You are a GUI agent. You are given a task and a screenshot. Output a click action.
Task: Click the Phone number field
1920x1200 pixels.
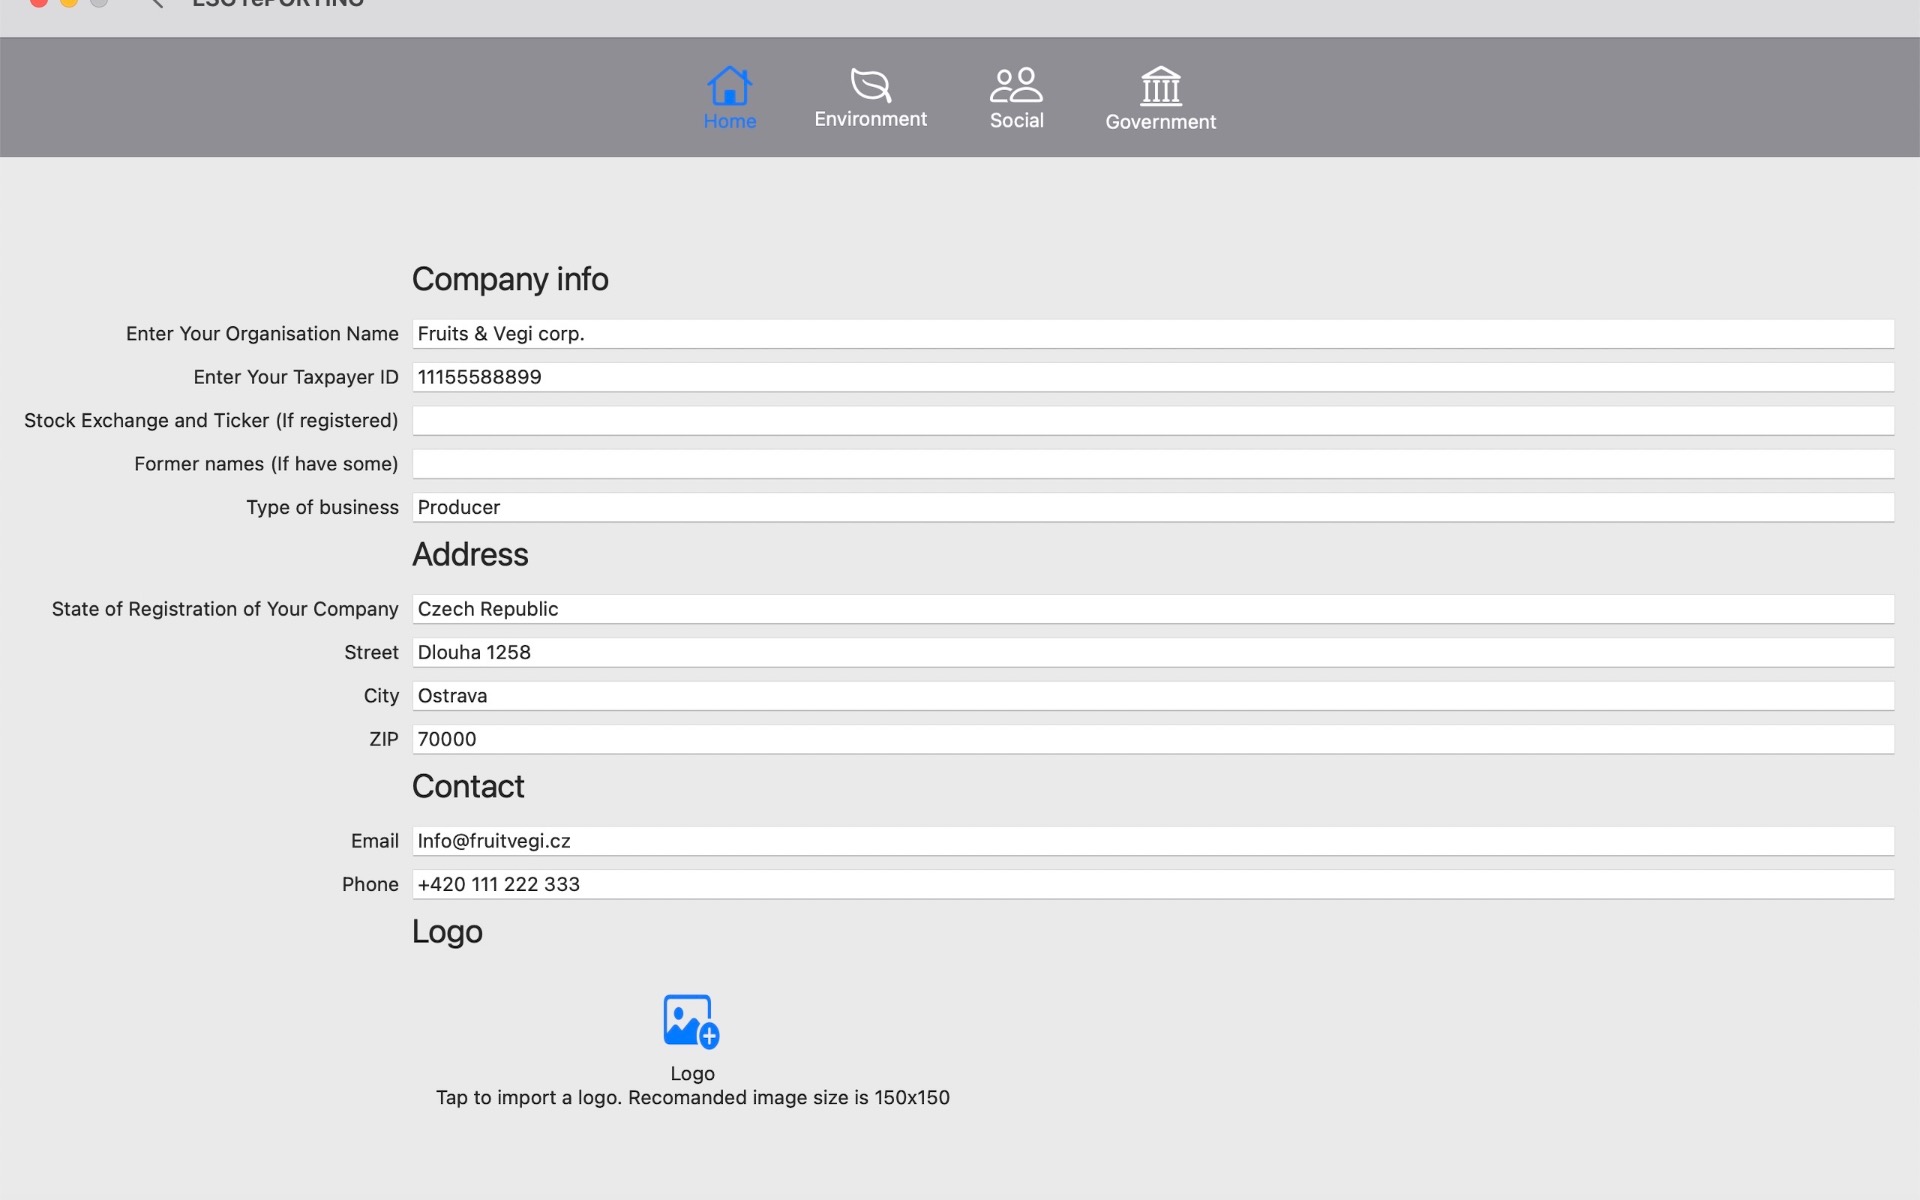pos(1152,884)
